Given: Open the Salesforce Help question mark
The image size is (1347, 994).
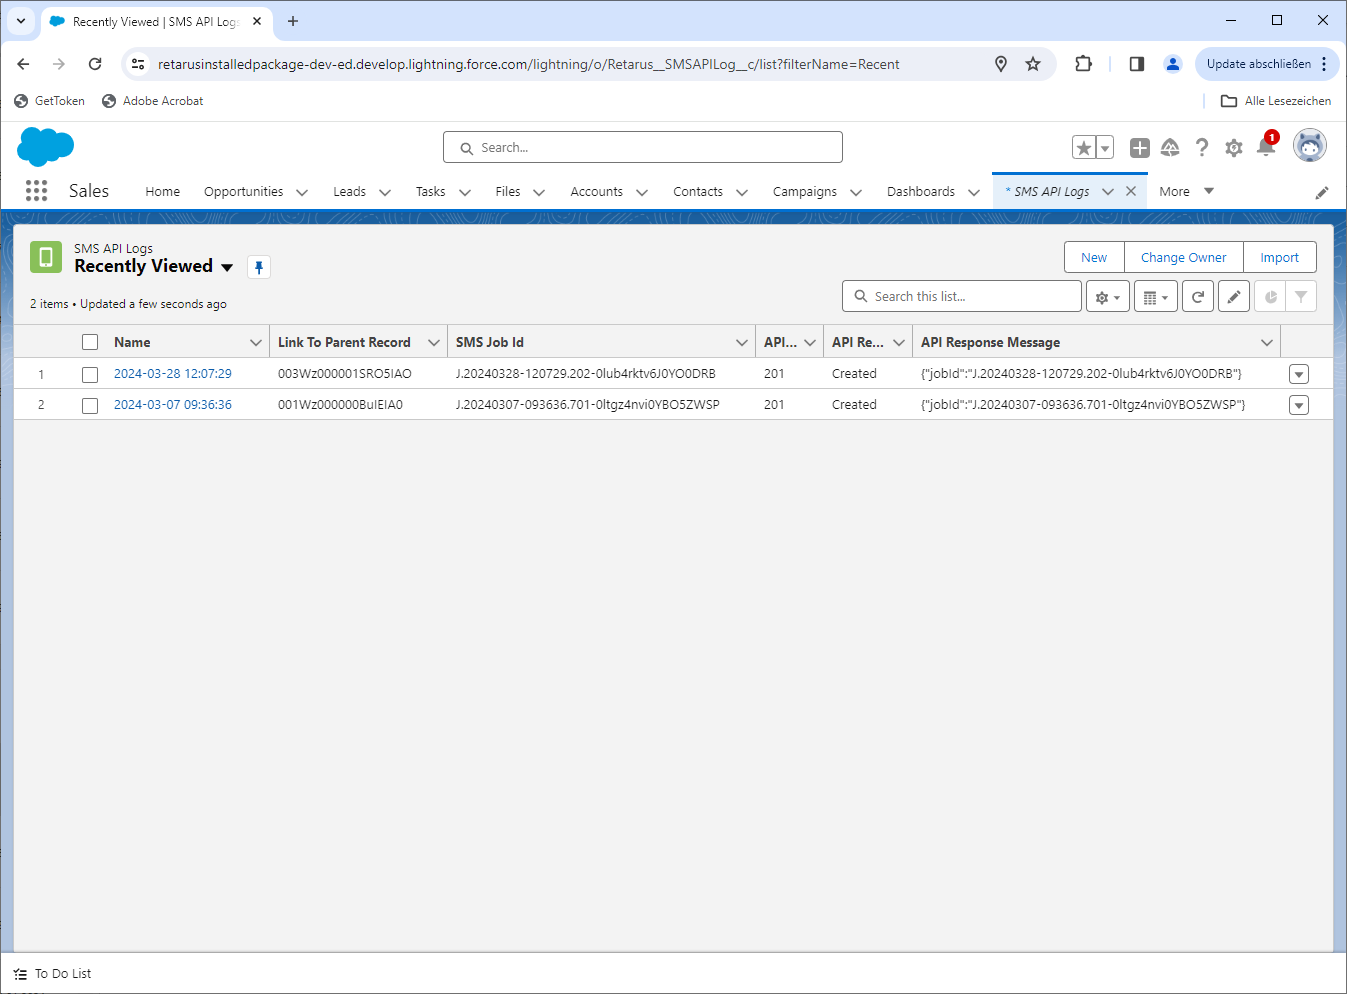Looking at the screenshot, I should tap(1202, 148).
